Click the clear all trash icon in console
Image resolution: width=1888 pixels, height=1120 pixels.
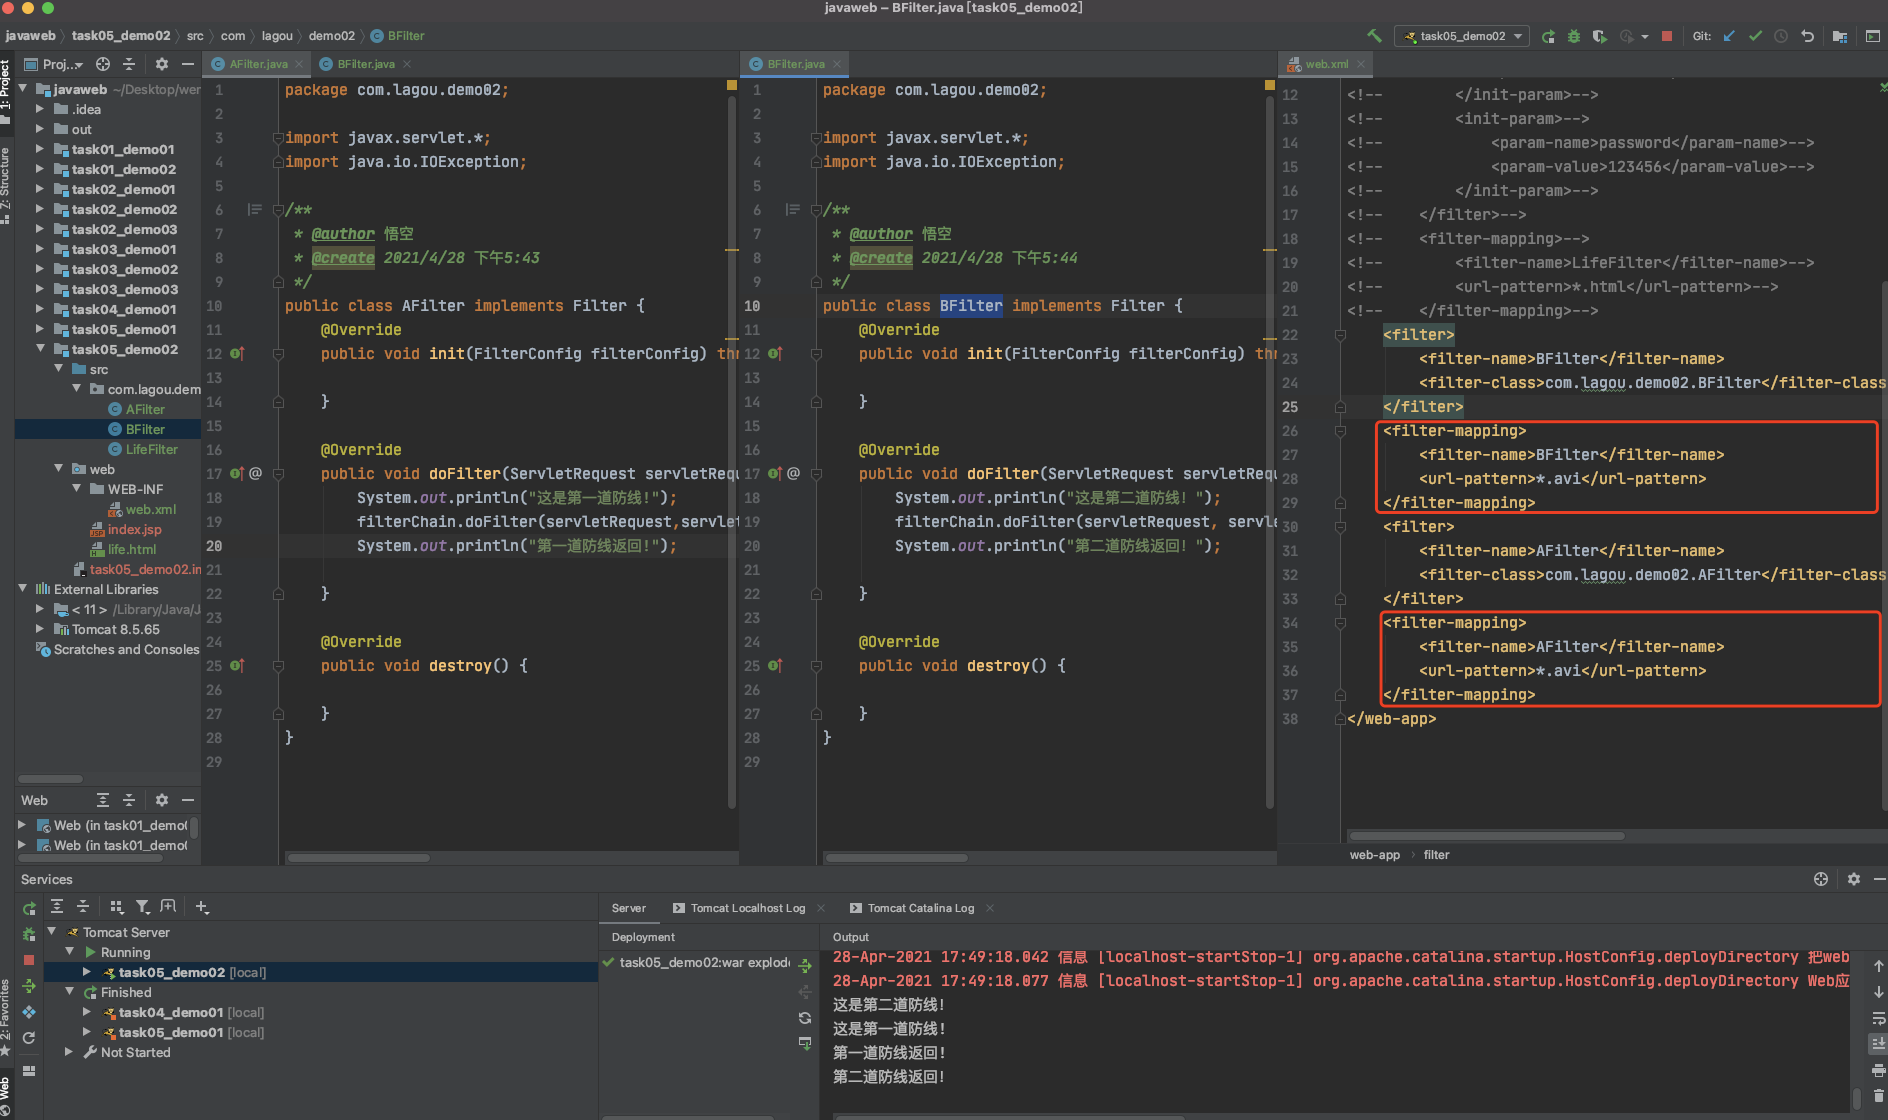[1878, 1096]
